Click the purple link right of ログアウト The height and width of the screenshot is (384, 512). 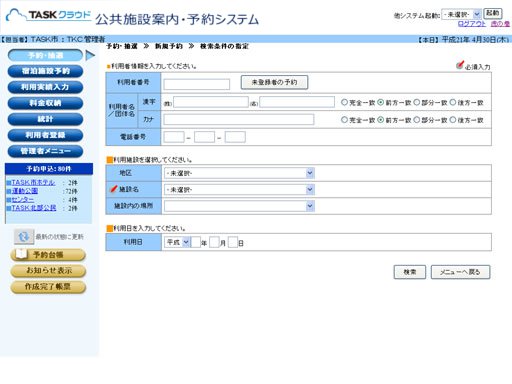[x=500, y=24]
